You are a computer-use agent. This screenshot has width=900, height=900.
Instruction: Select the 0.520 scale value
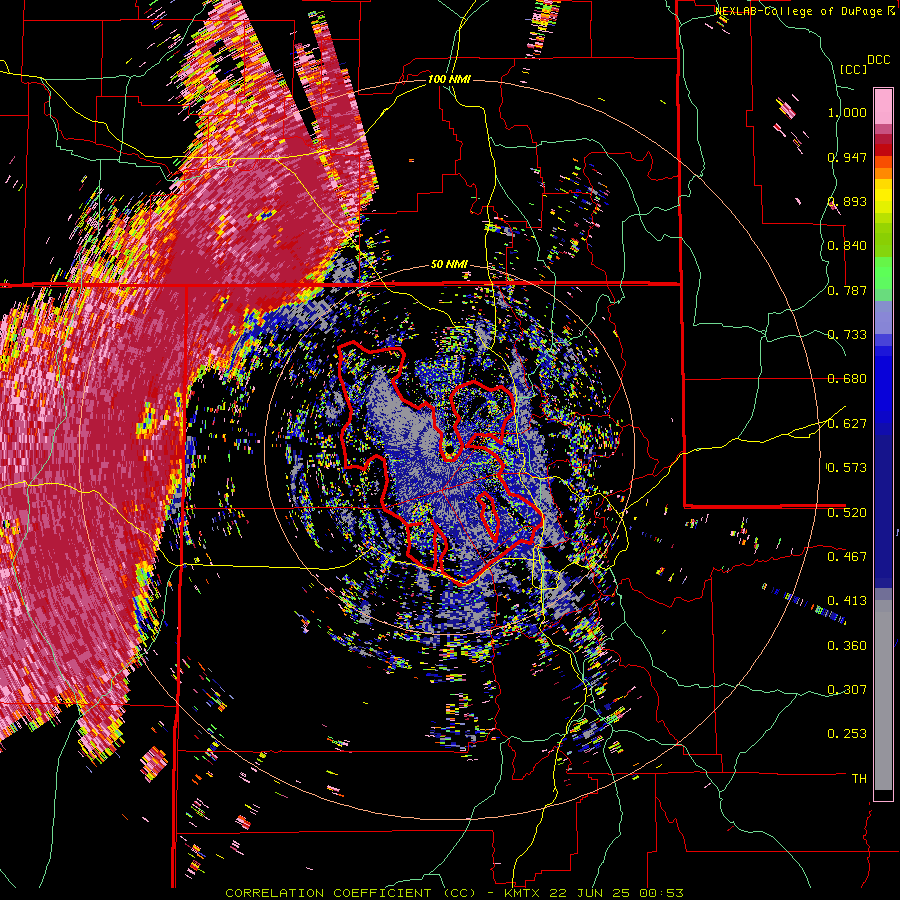pyautogui.click(x=847, y=513)
